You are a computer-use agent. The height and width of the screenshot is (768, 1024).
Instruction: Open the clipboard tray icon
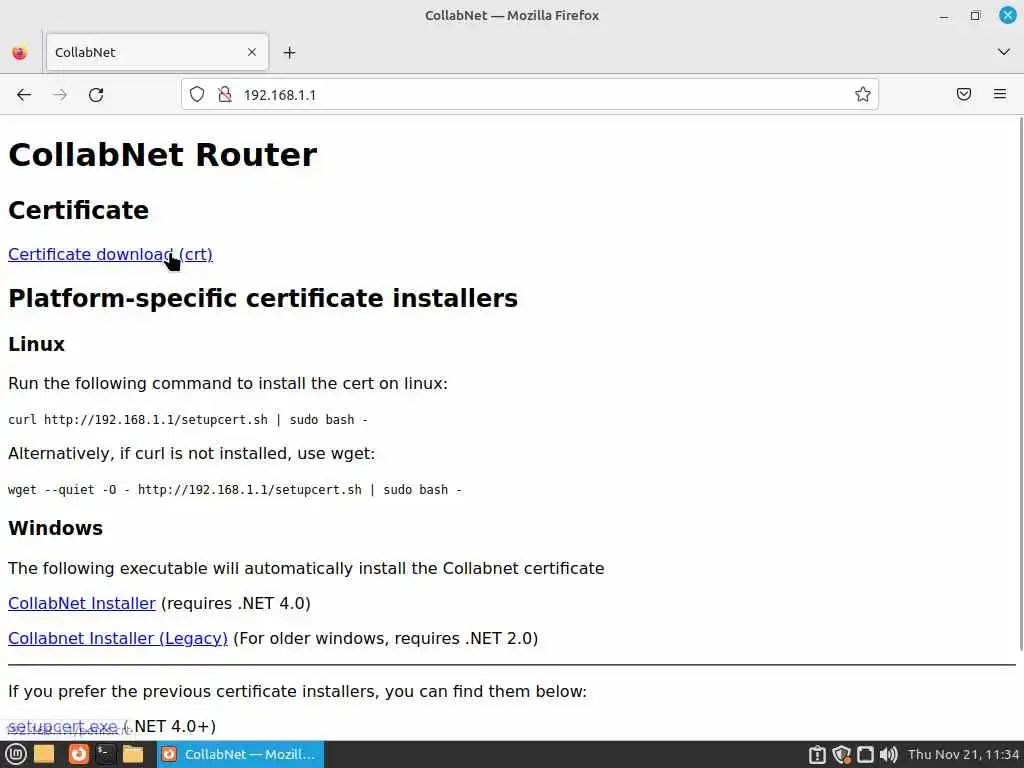pyautogui.click(x=816, y=754)
